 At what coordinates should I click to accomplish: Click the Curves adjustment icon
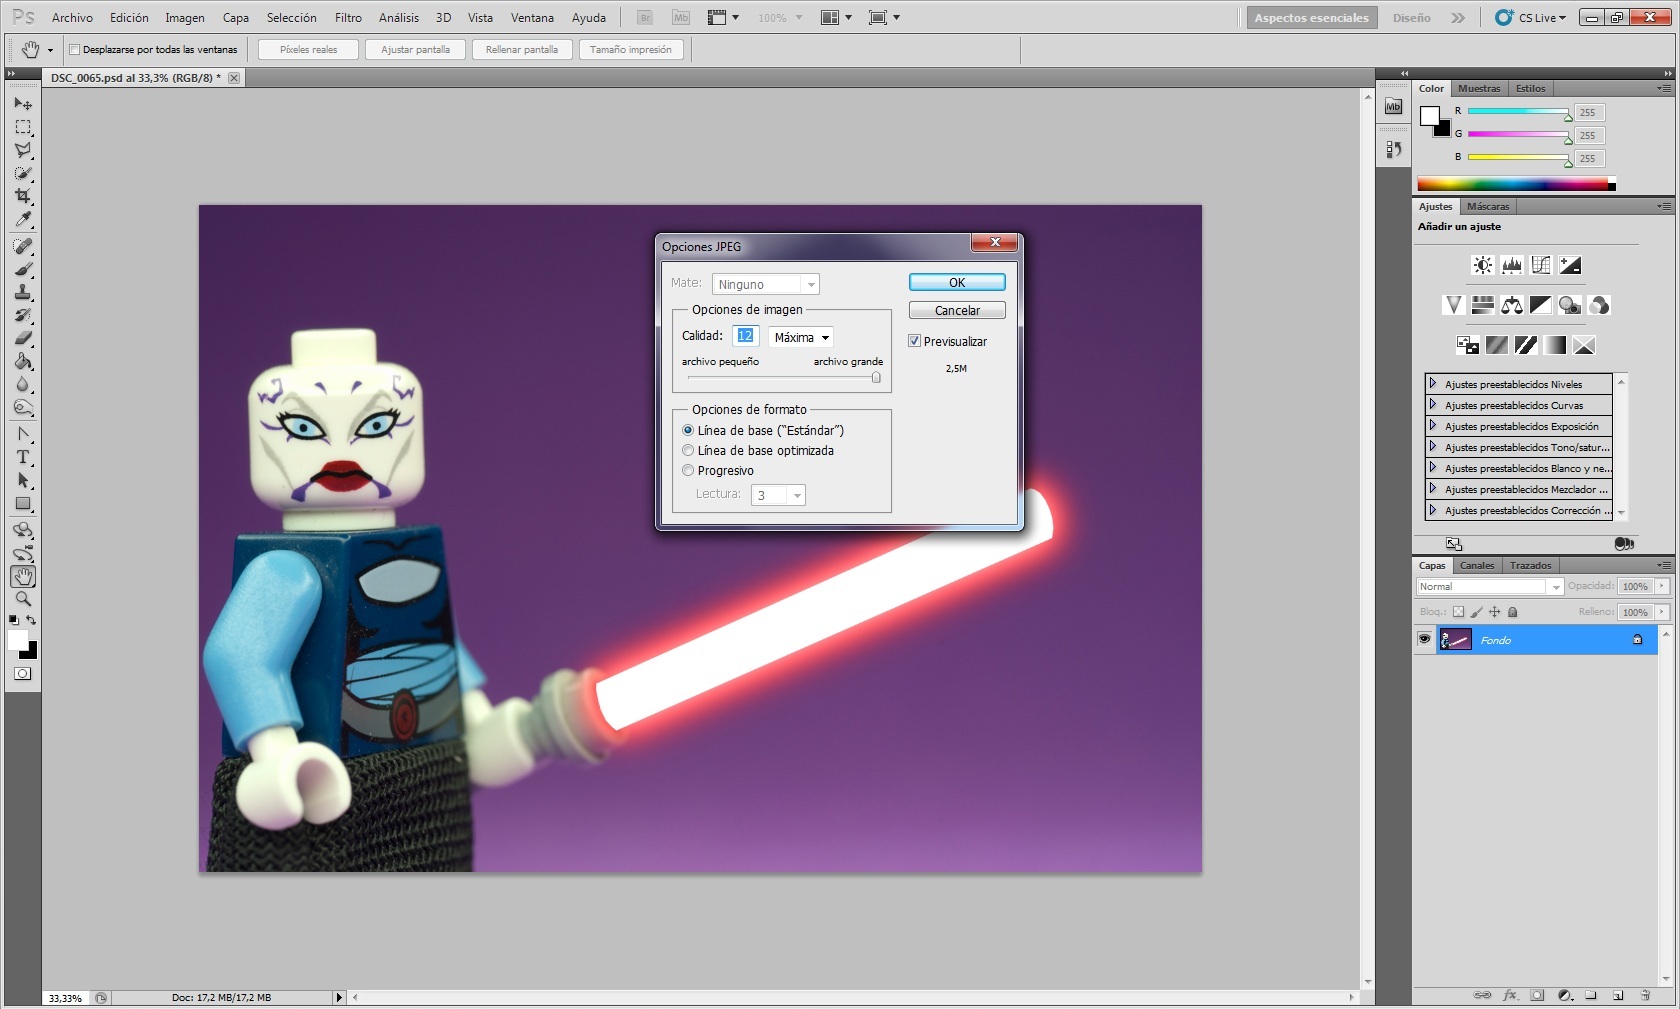(1540, 265)
